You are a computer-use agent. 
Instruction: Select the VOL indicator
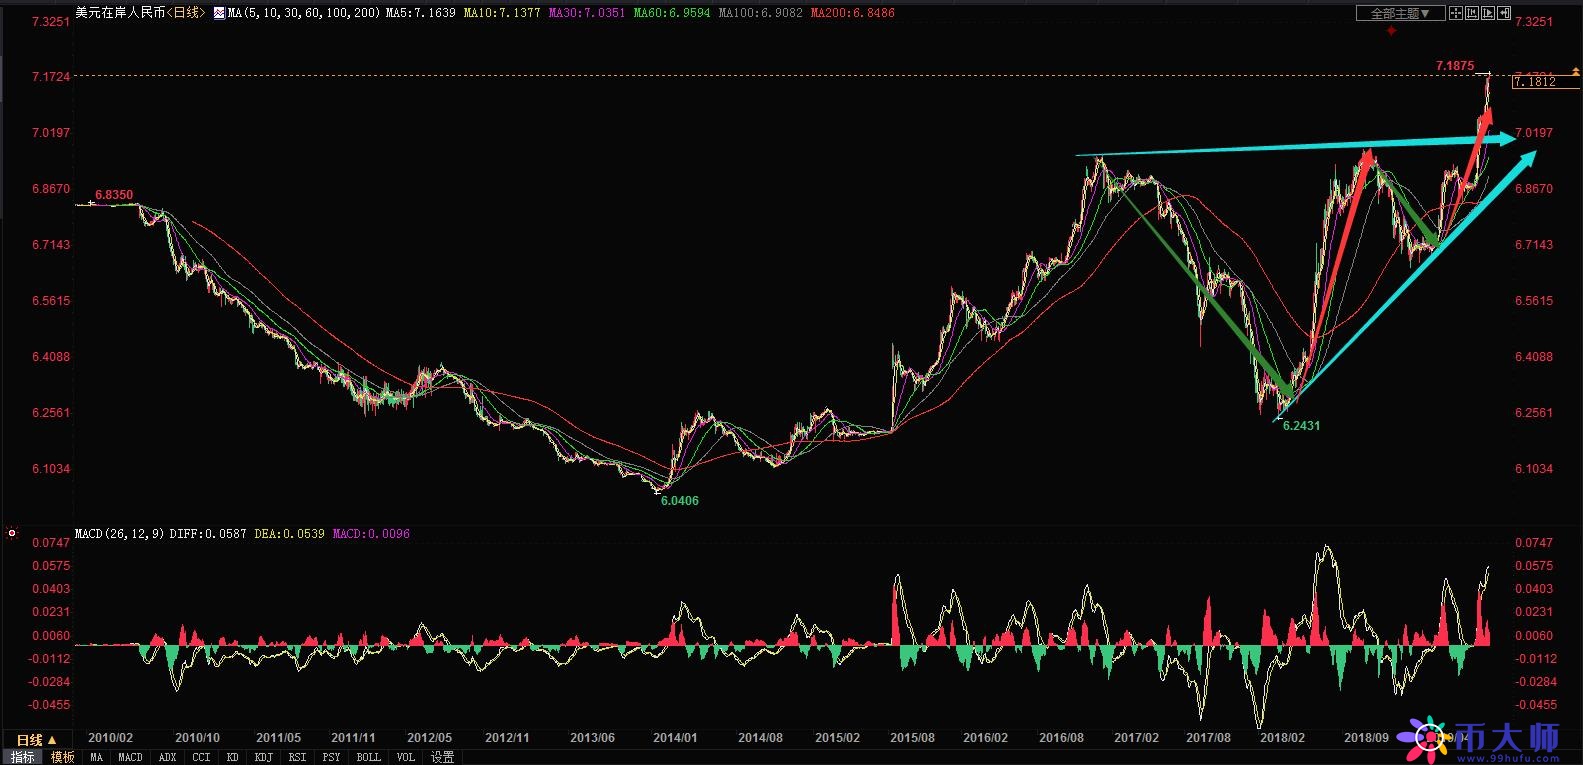pos(405,757)
